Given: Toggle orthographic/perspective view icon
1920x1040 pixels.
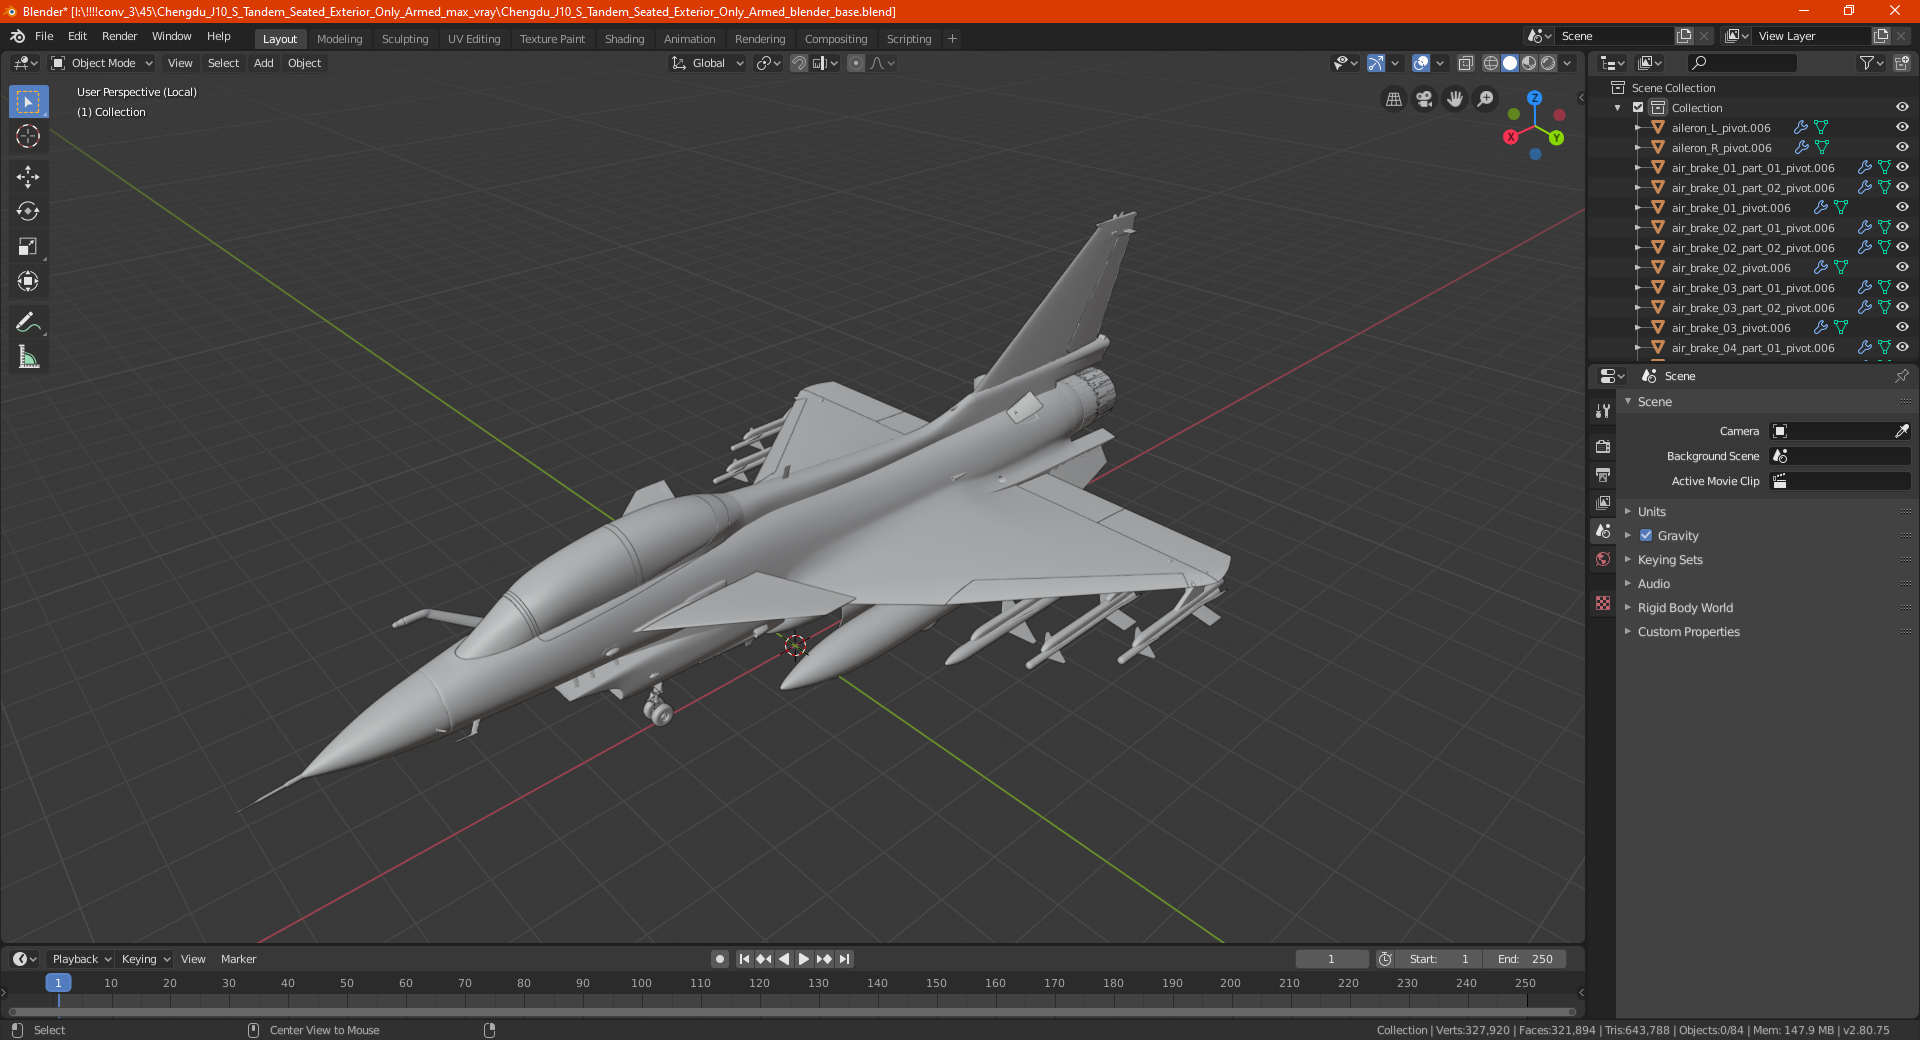Looking at the screenshot, I should pos(1393,99).
